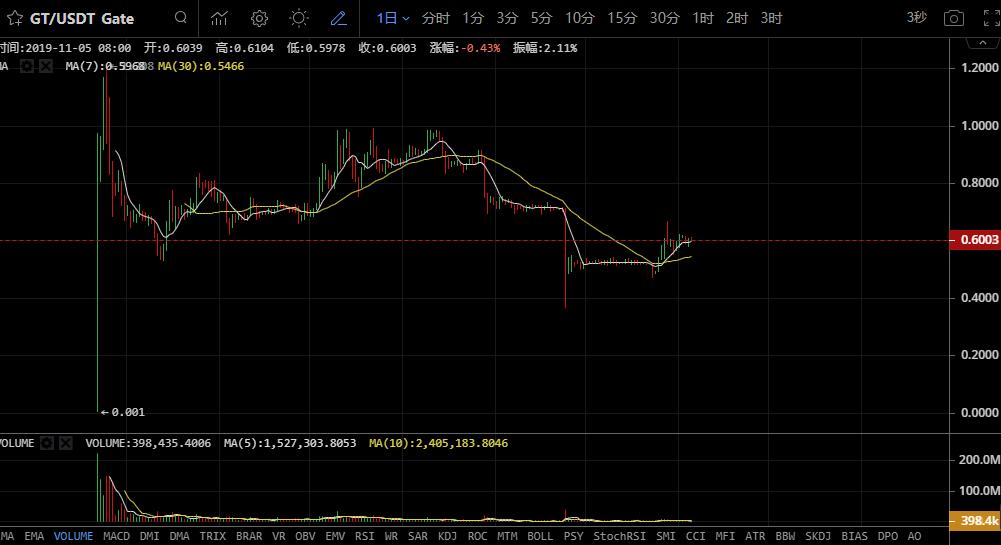Enable the SKDJ indicator
Image resolution: width=1001 pixels, height=545 pixels.
pyautogui.click(x=818, y=536)
